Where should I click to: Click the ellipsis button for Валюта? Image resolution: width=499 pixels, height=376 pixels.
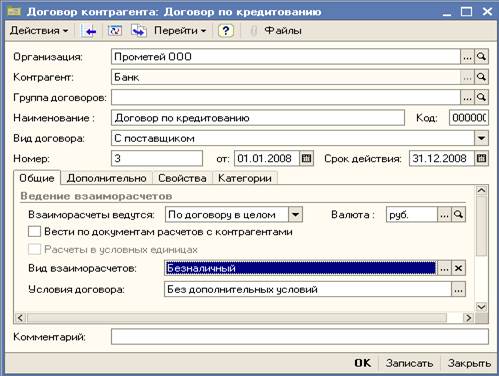pyautogui.click(x=444, y=215)
